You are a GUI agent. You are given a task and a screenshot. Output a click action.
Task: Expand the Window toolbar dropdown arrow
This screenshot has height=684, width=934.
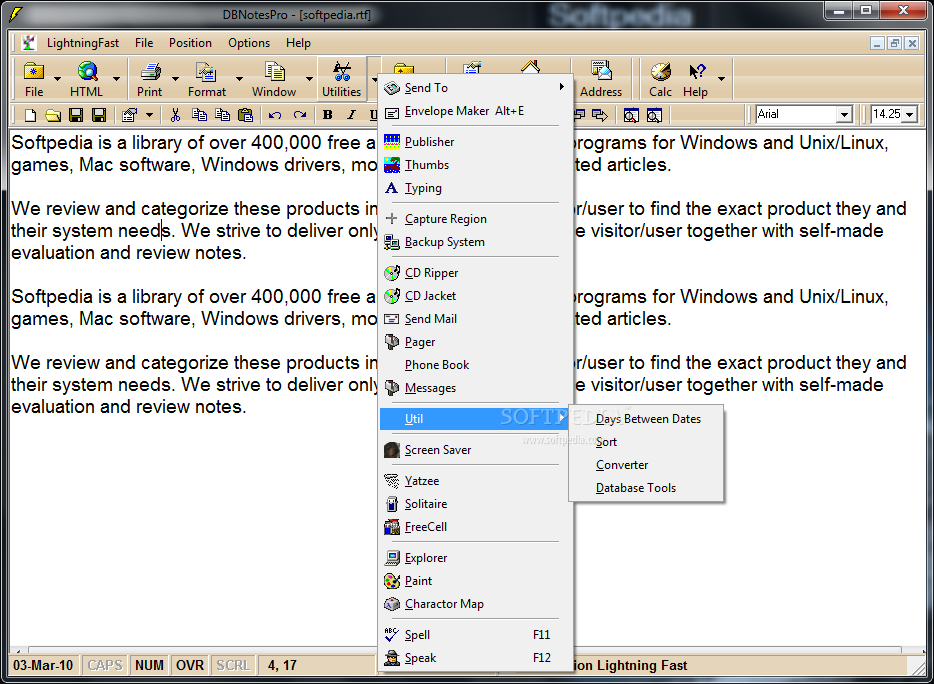(309, 79)
